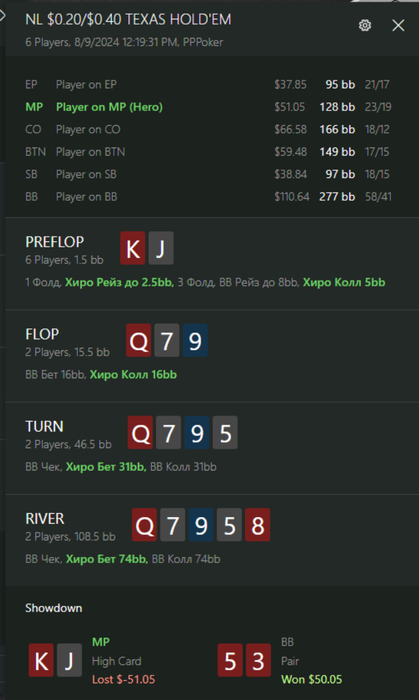Screen dimensions: 419x700
Task: Click the 'Хиро Бет 74bb' river action
Action: [107, 559]
